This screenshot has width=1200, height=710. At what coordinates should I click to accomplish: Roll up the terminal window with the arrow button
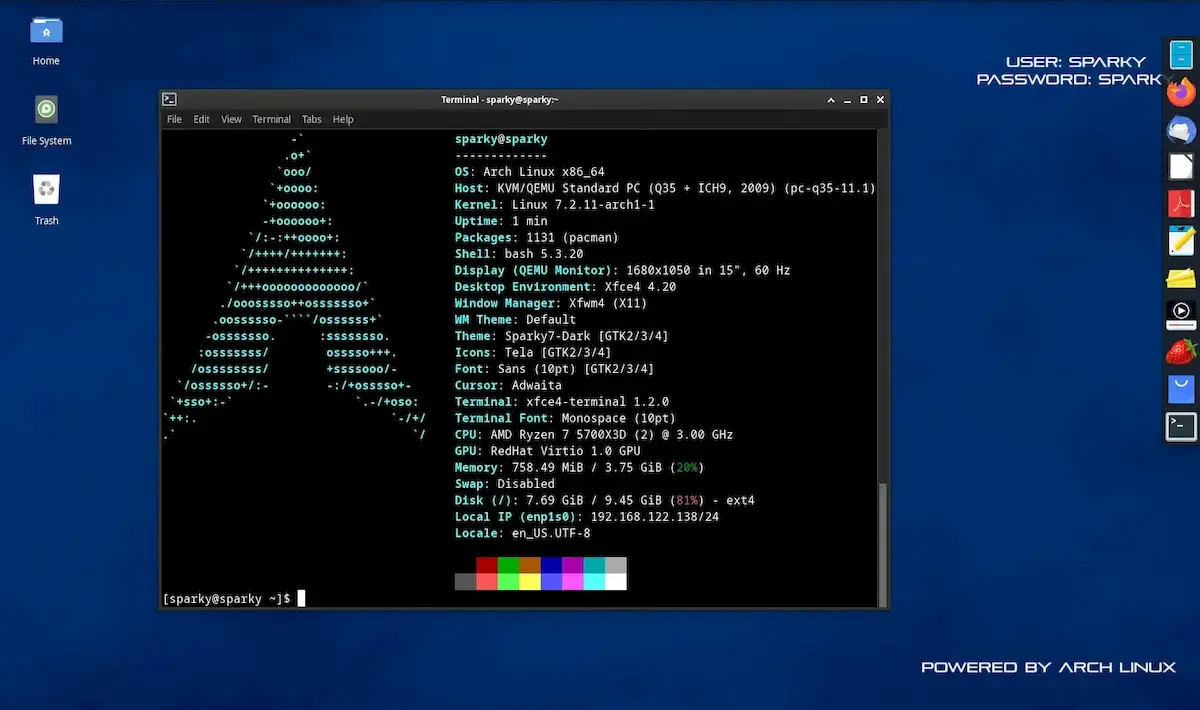tap(830, 100)
